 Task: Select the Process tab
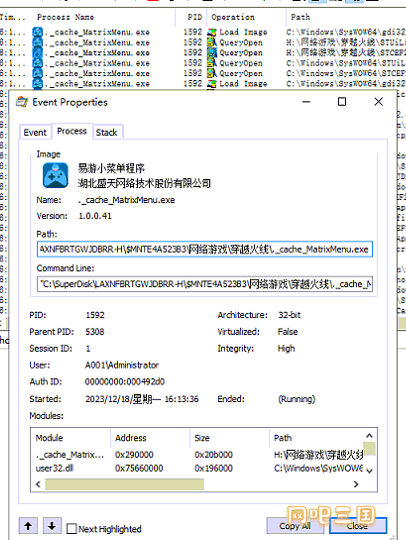click(72, 131)
